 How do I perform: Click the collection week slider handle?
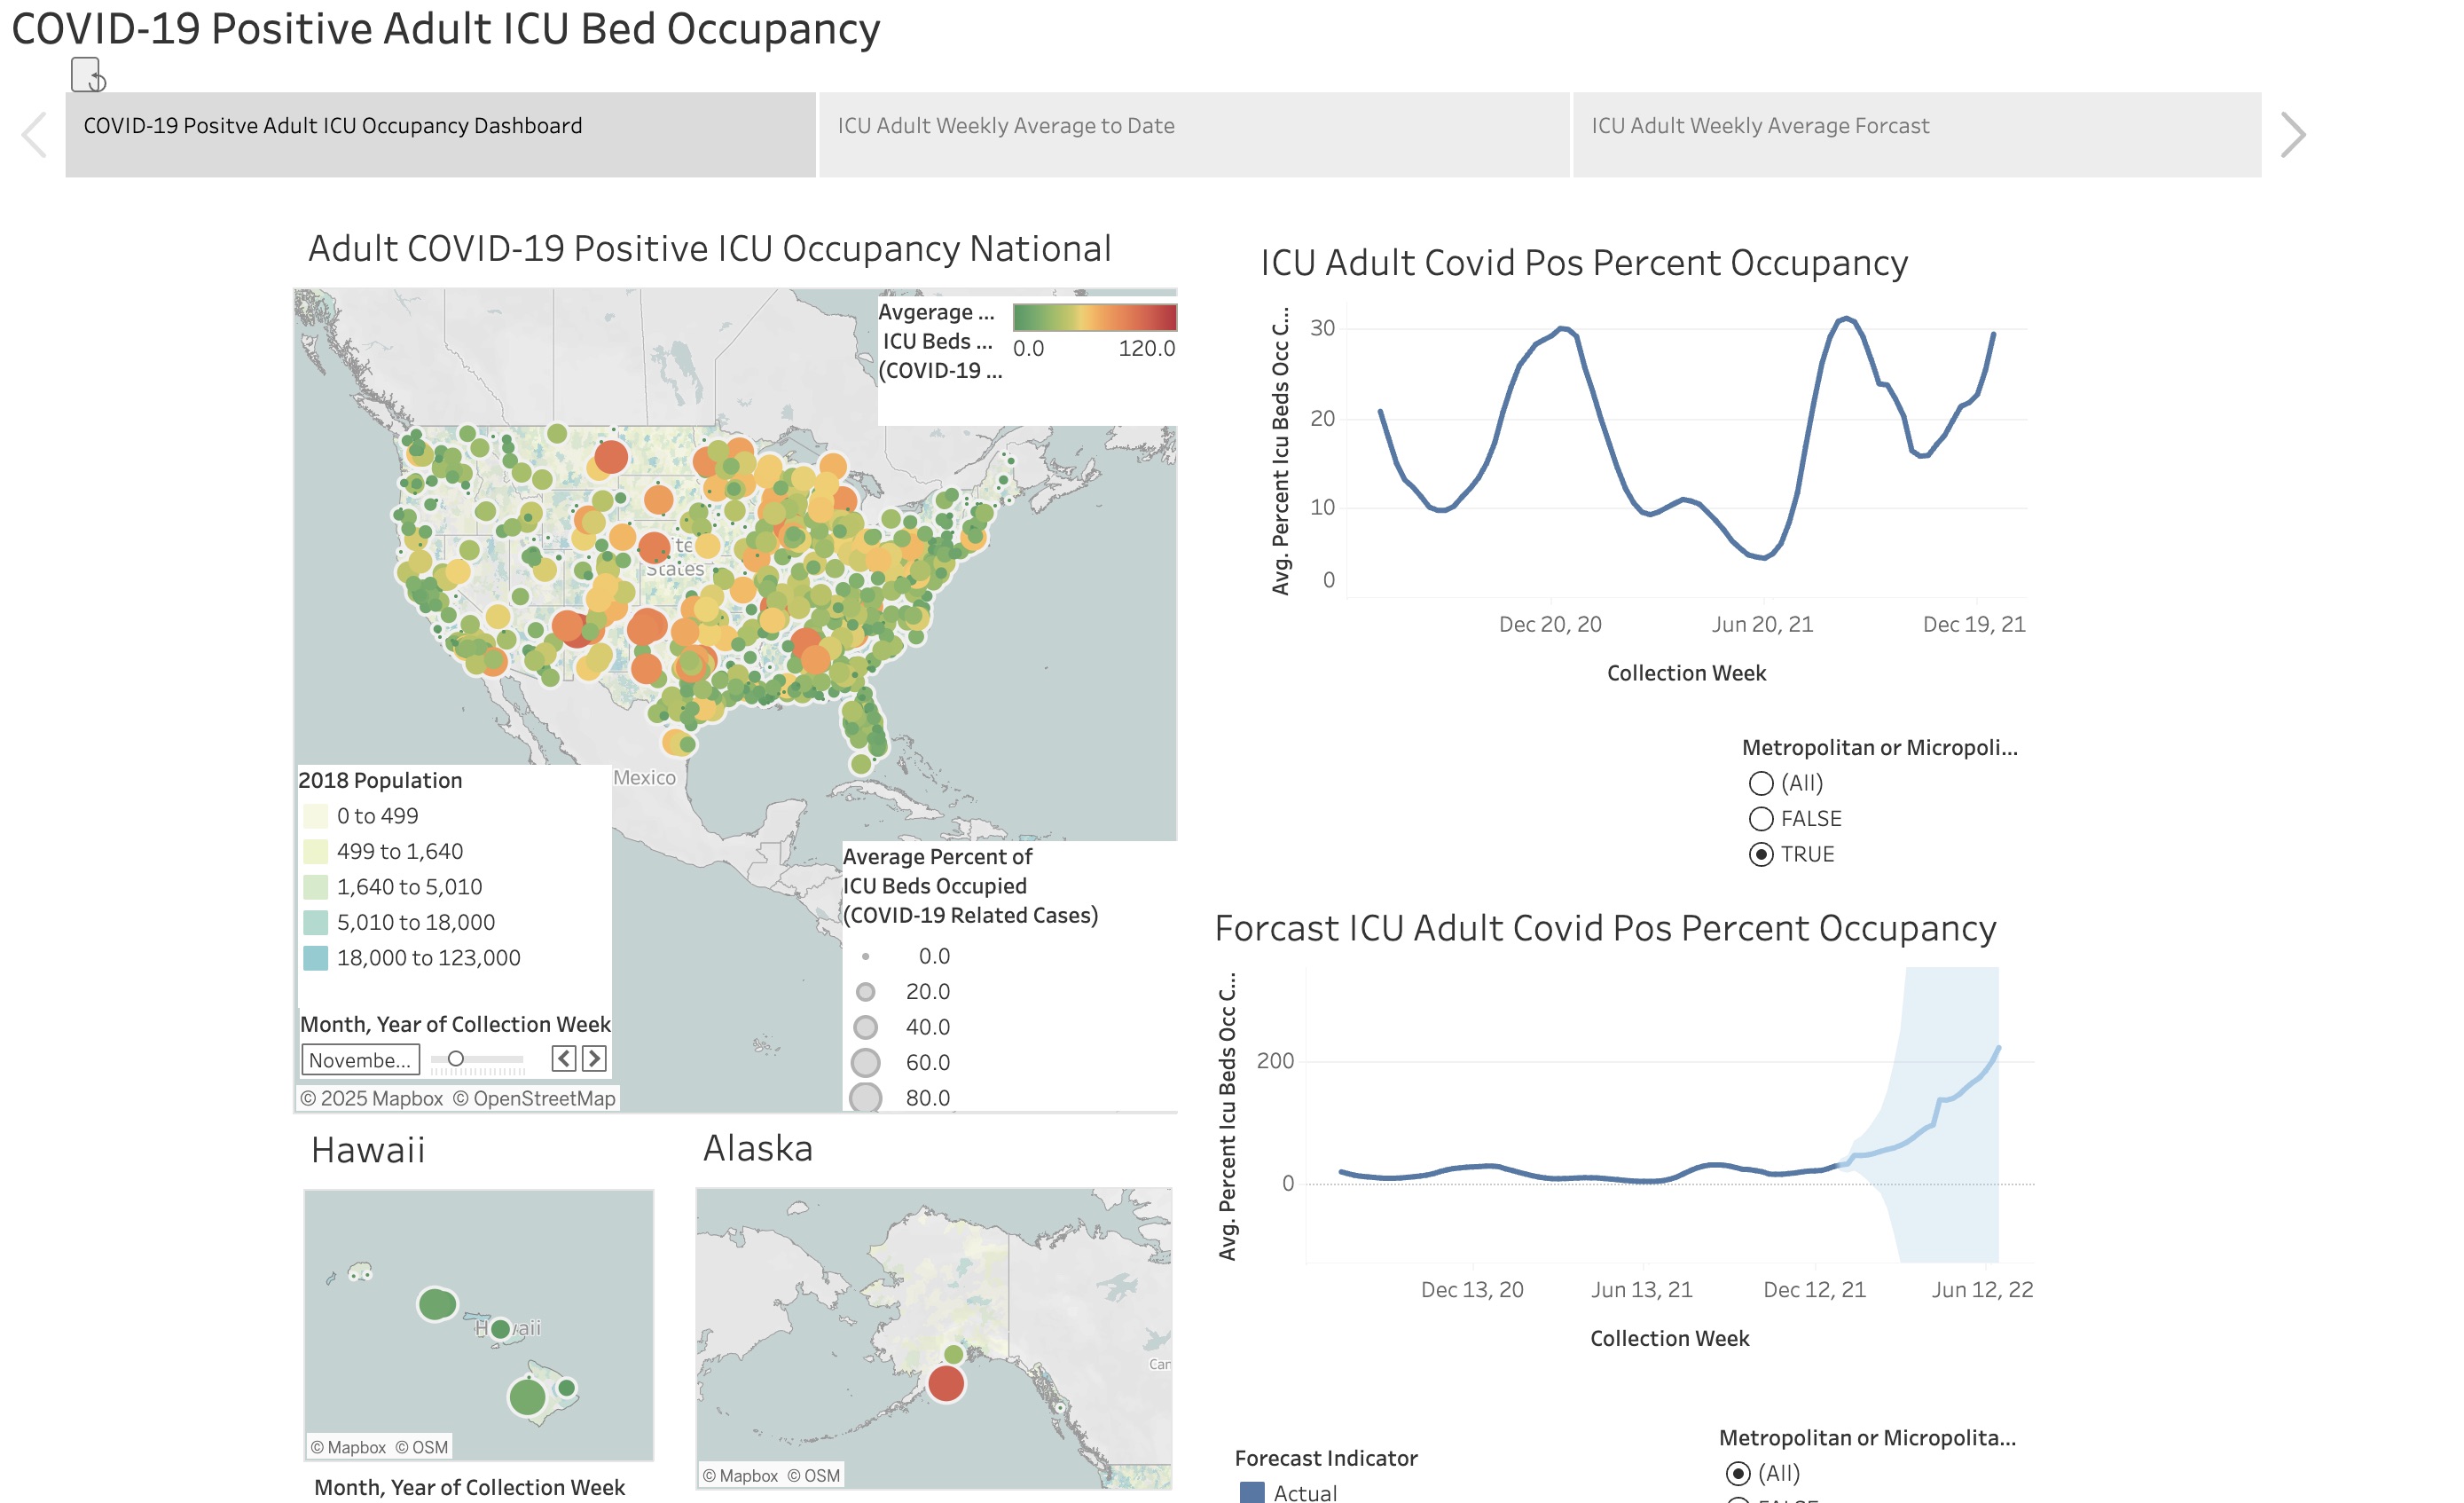click(456, 1058)
